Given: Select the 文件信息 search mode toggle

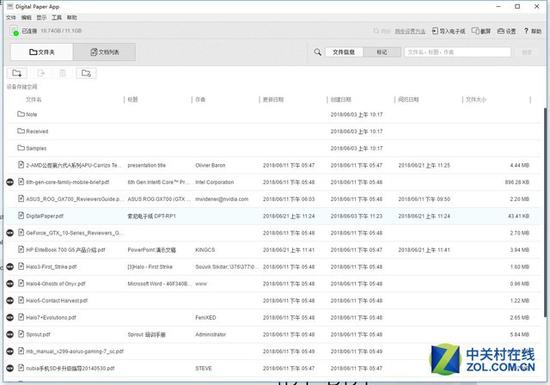Looking at the screenshot, I should 344,52.
